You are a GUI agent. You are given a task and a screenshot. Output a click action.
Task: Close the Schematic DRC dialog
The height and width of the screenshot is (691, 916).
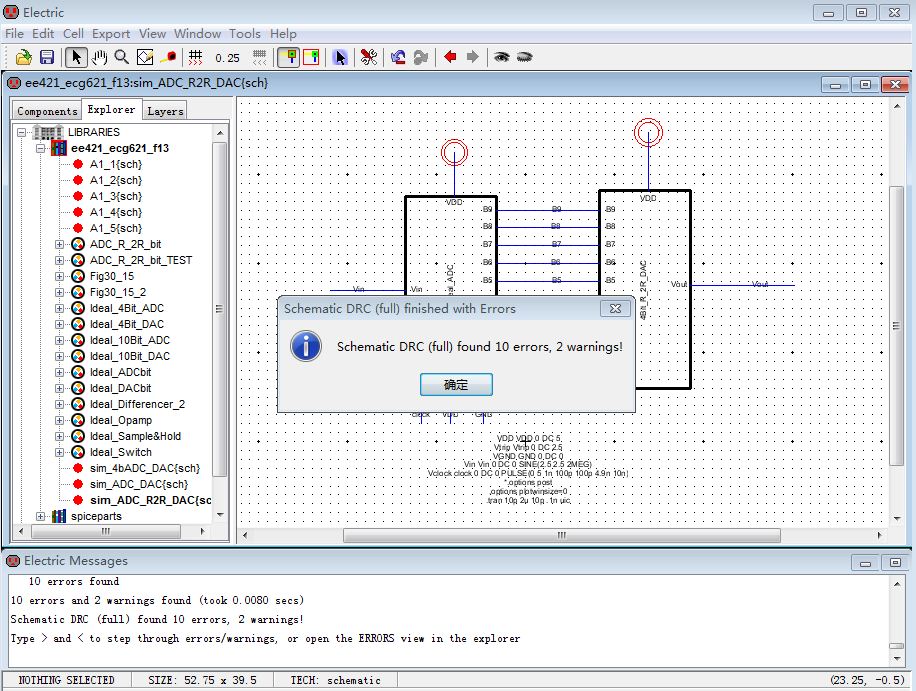(x=615, y=309)
